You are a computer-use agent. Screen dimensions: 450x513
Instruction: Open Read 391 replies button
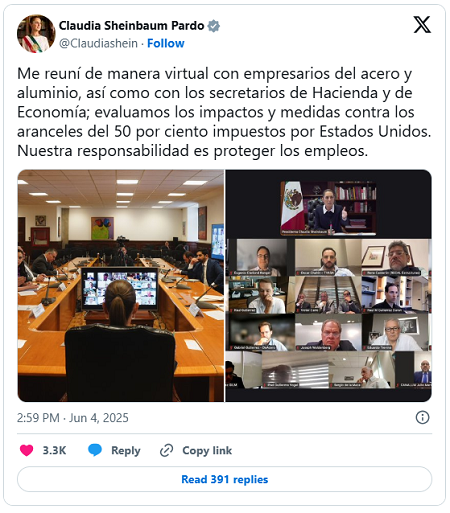point(225,479)
